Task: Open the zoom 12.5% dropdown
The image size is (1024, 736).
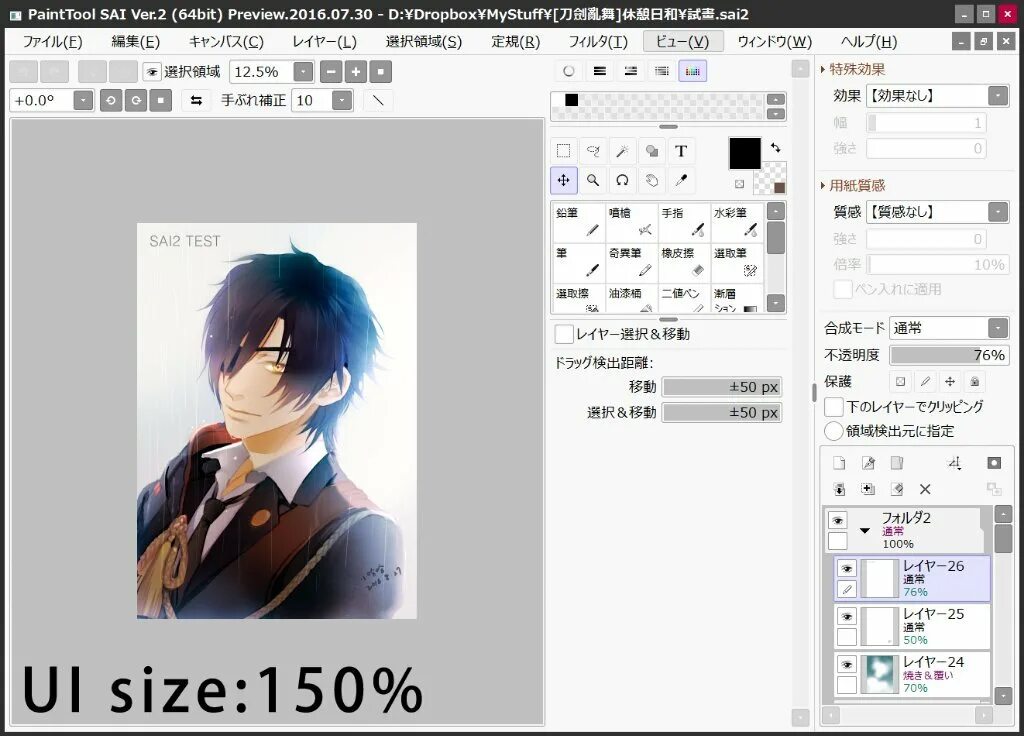Action: click(x=303, y=71)
